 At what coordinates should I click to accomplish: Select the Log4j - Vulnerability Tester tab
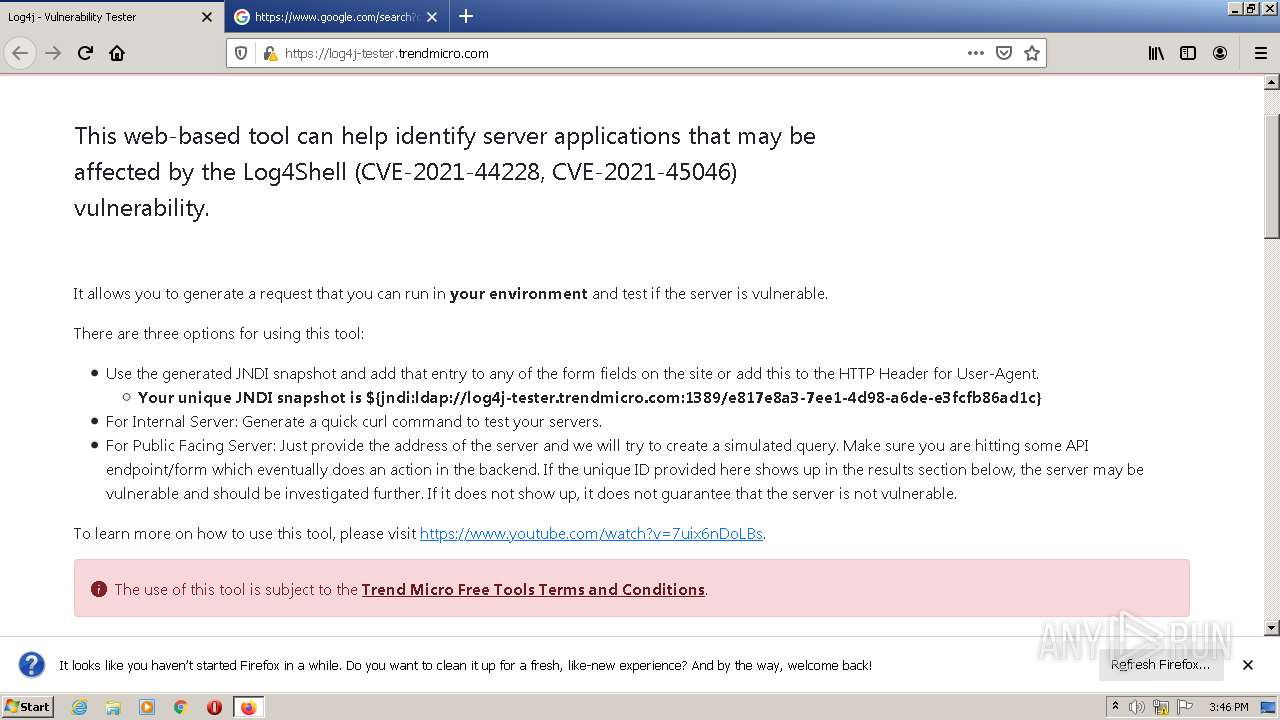(x=111, y=17)
